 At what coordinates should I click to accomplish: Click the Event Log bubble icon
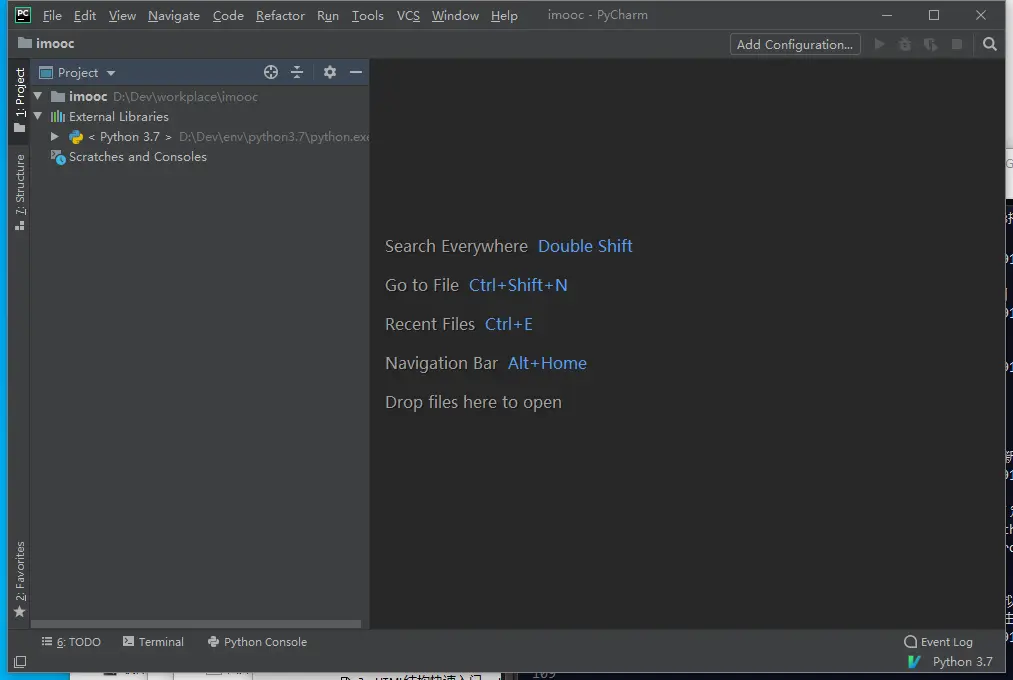pyautogui.click(x=910, y=642)
